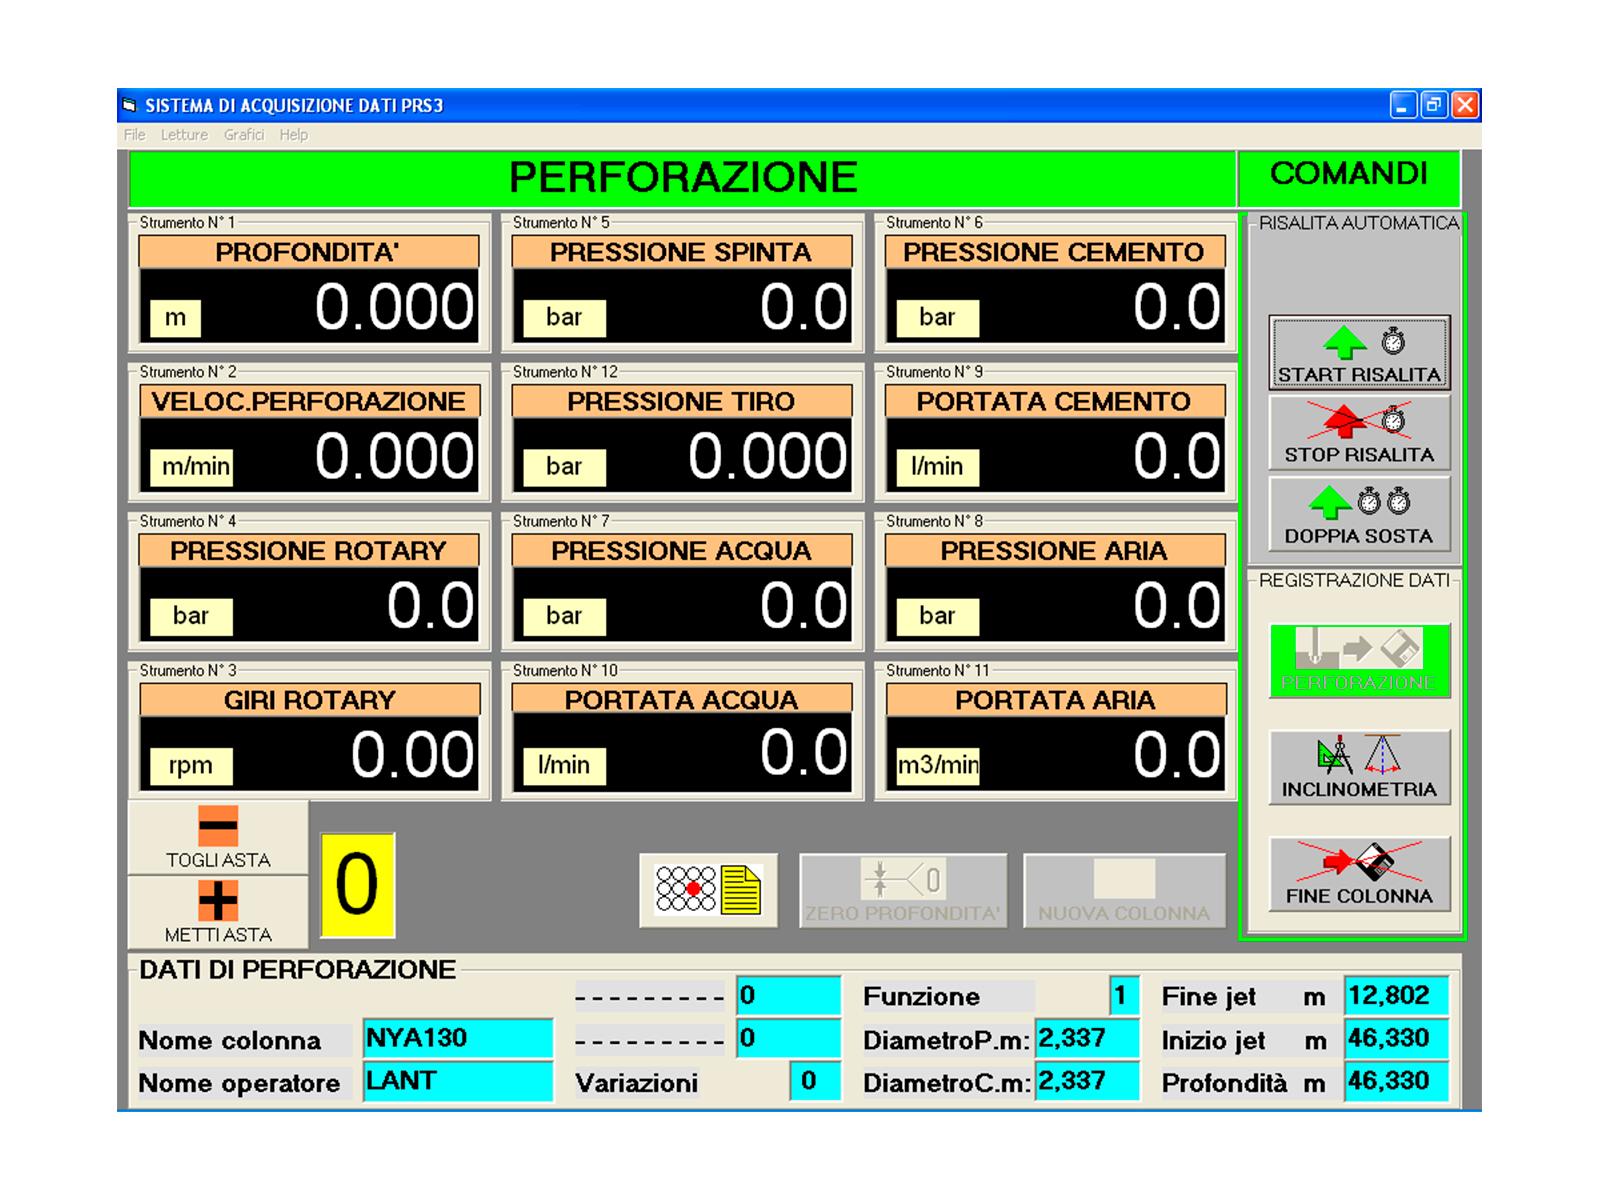Click the 'Nome colonna' label
The width and height of the screenshot is (1600, 1200).
coord(230,1041)
